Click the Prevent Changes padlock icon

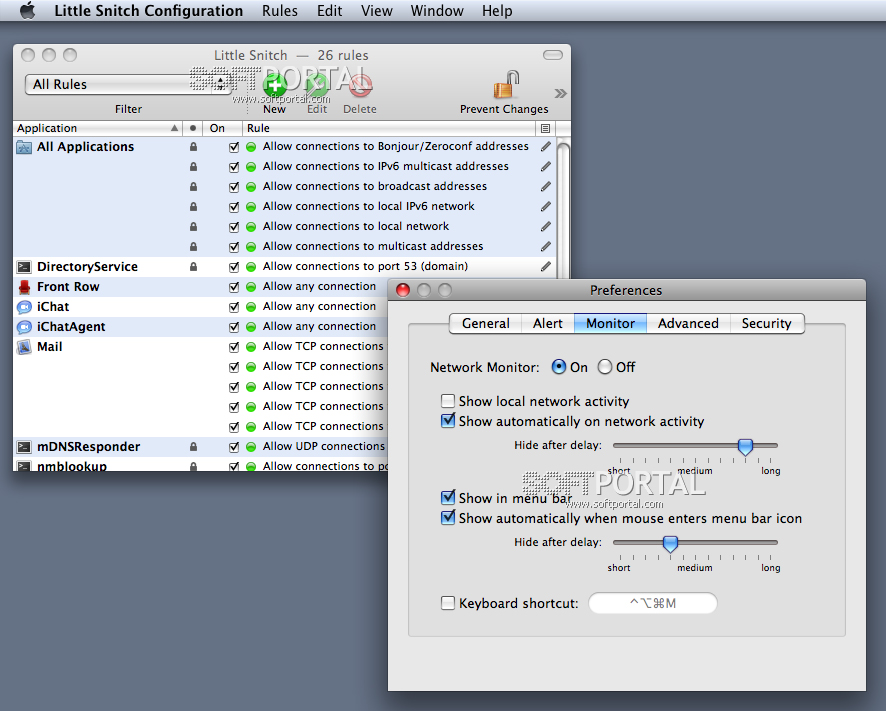point(506,85)
